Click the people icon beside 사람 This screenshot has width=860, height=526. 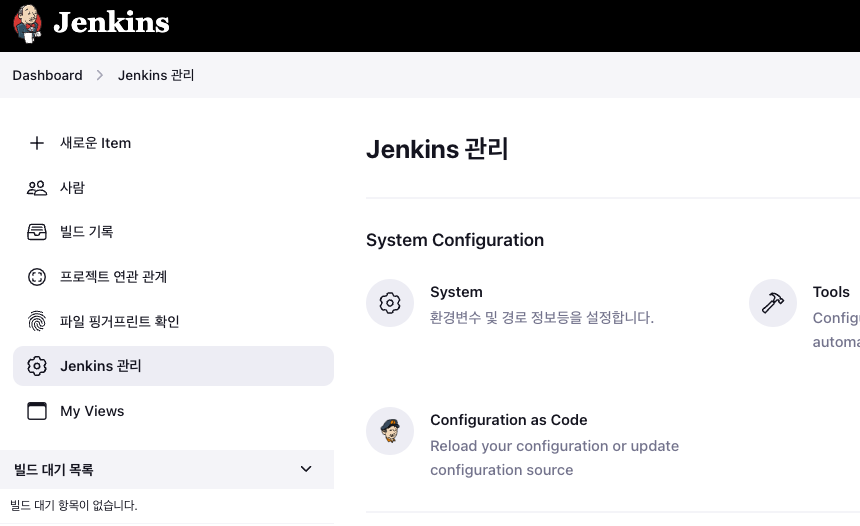tap(37, 188)
